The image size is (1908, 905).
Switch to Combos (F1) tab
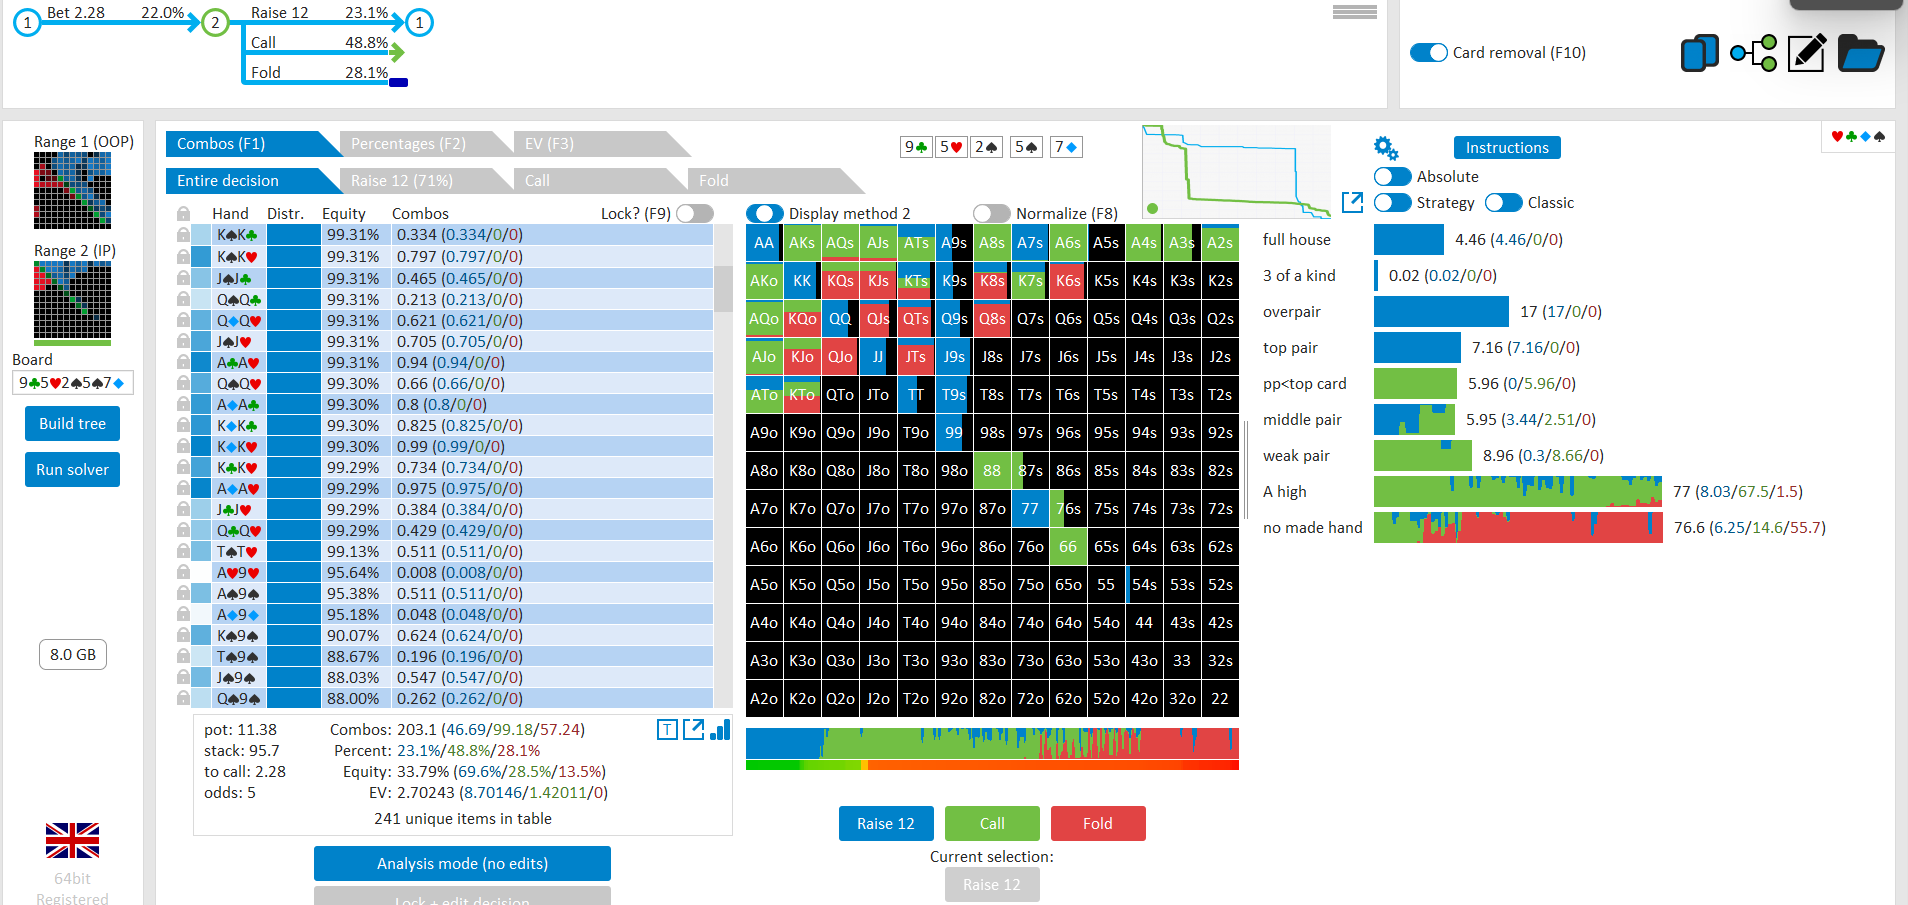[253, 144]
